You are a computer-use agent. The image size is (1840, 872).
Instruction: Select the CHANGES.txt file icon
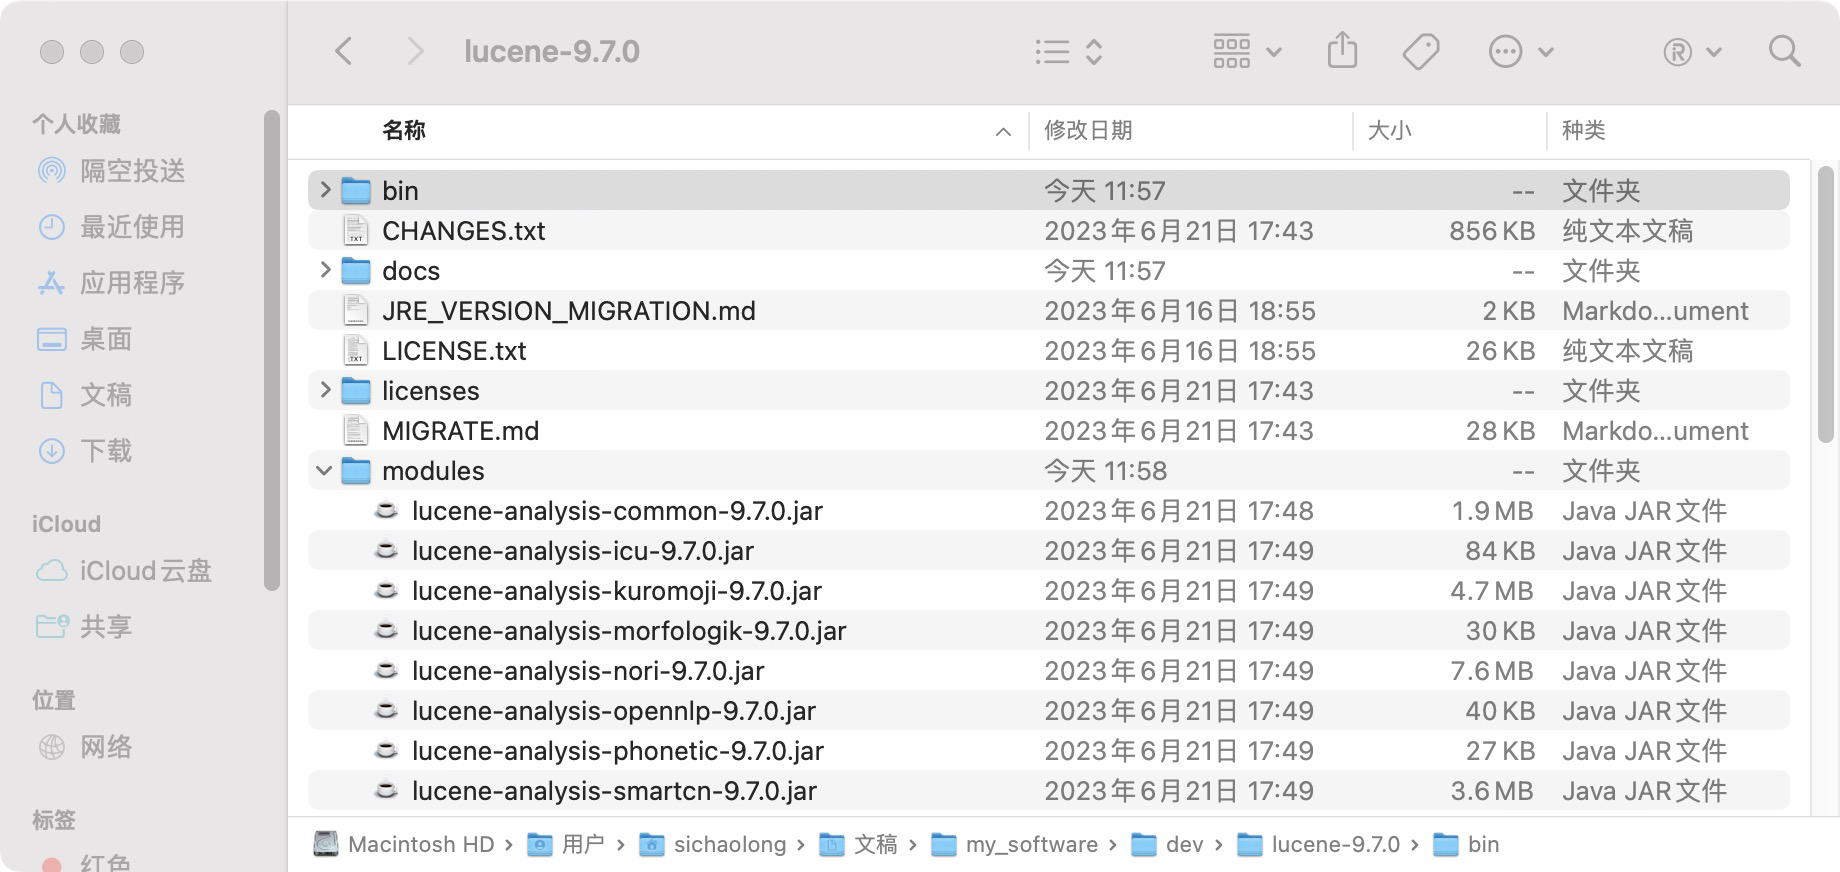(356, 230)
